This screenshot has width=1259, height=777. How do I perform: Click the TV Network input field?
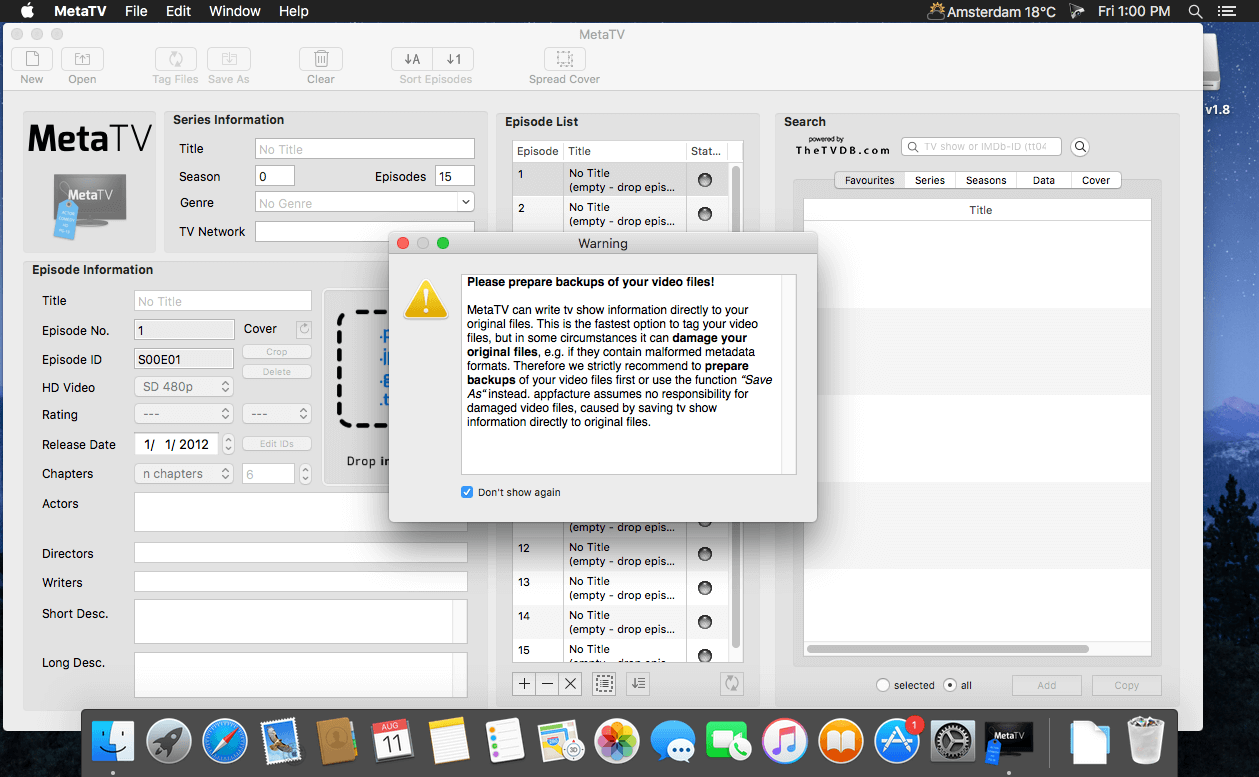[365, 231]
